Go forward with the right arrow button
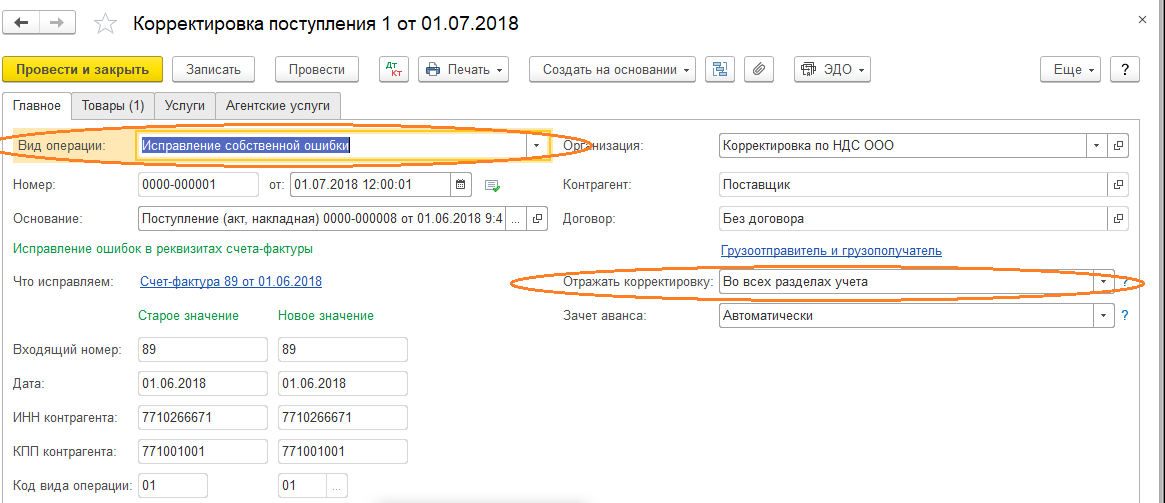1165x503 pixels. pyautogui.click(x=56, y=23)
